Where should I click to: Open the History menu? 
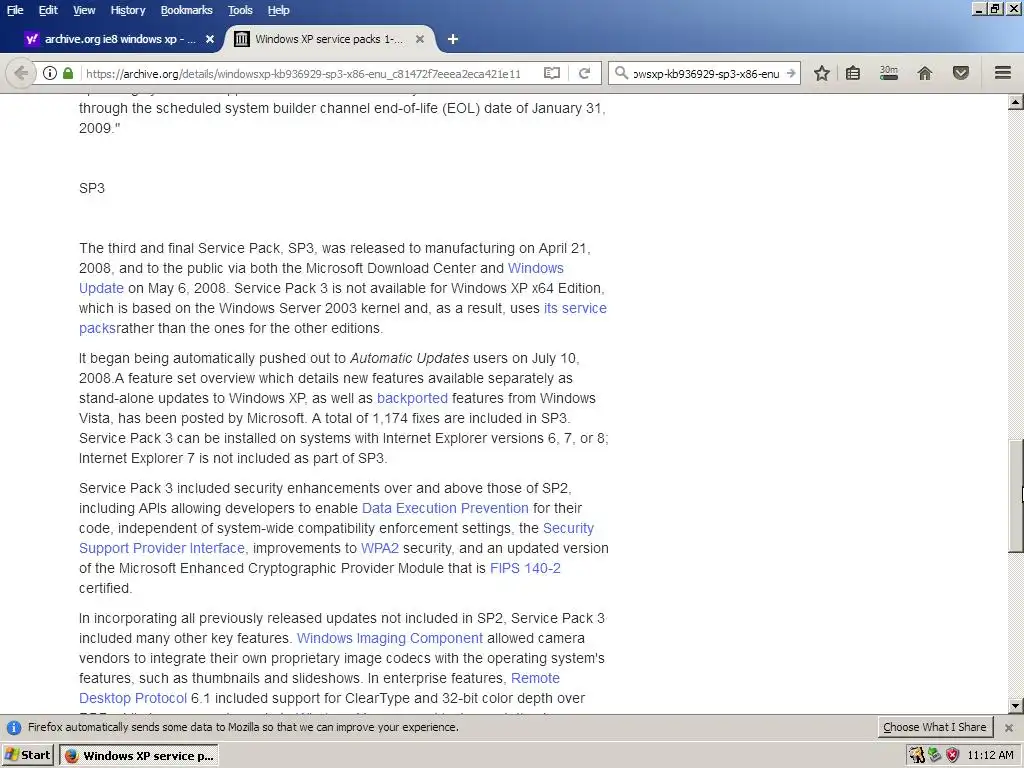[x=127, y=10]
